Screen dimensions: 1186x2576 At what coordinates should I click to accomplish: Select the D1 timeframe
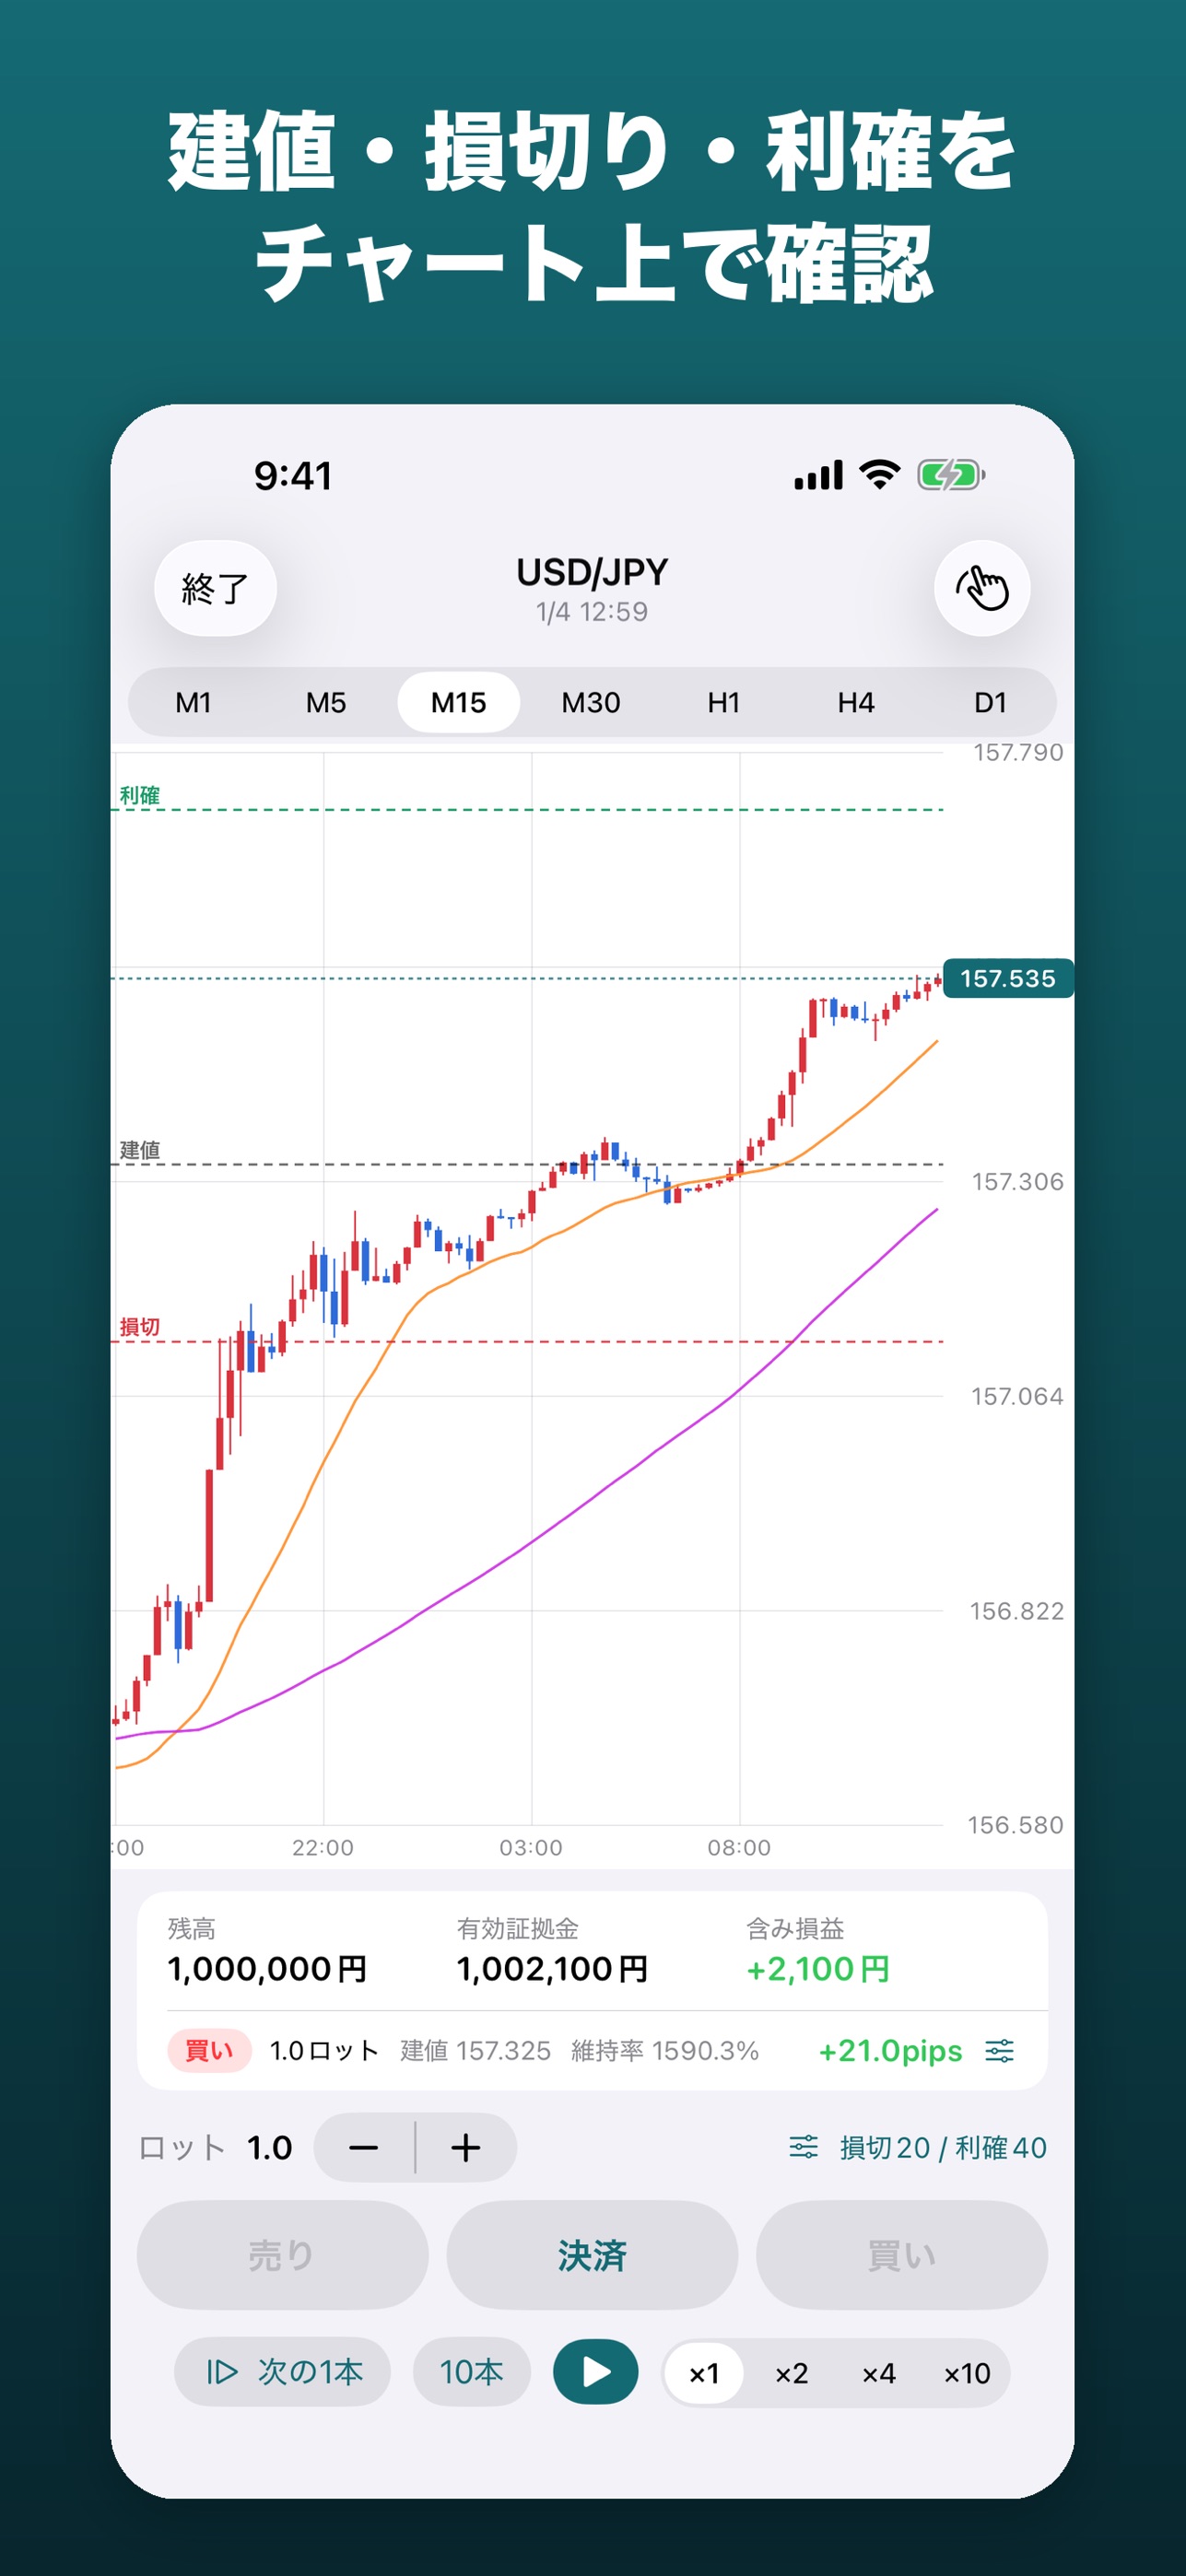pyautogui.click(x=990, y=702)
